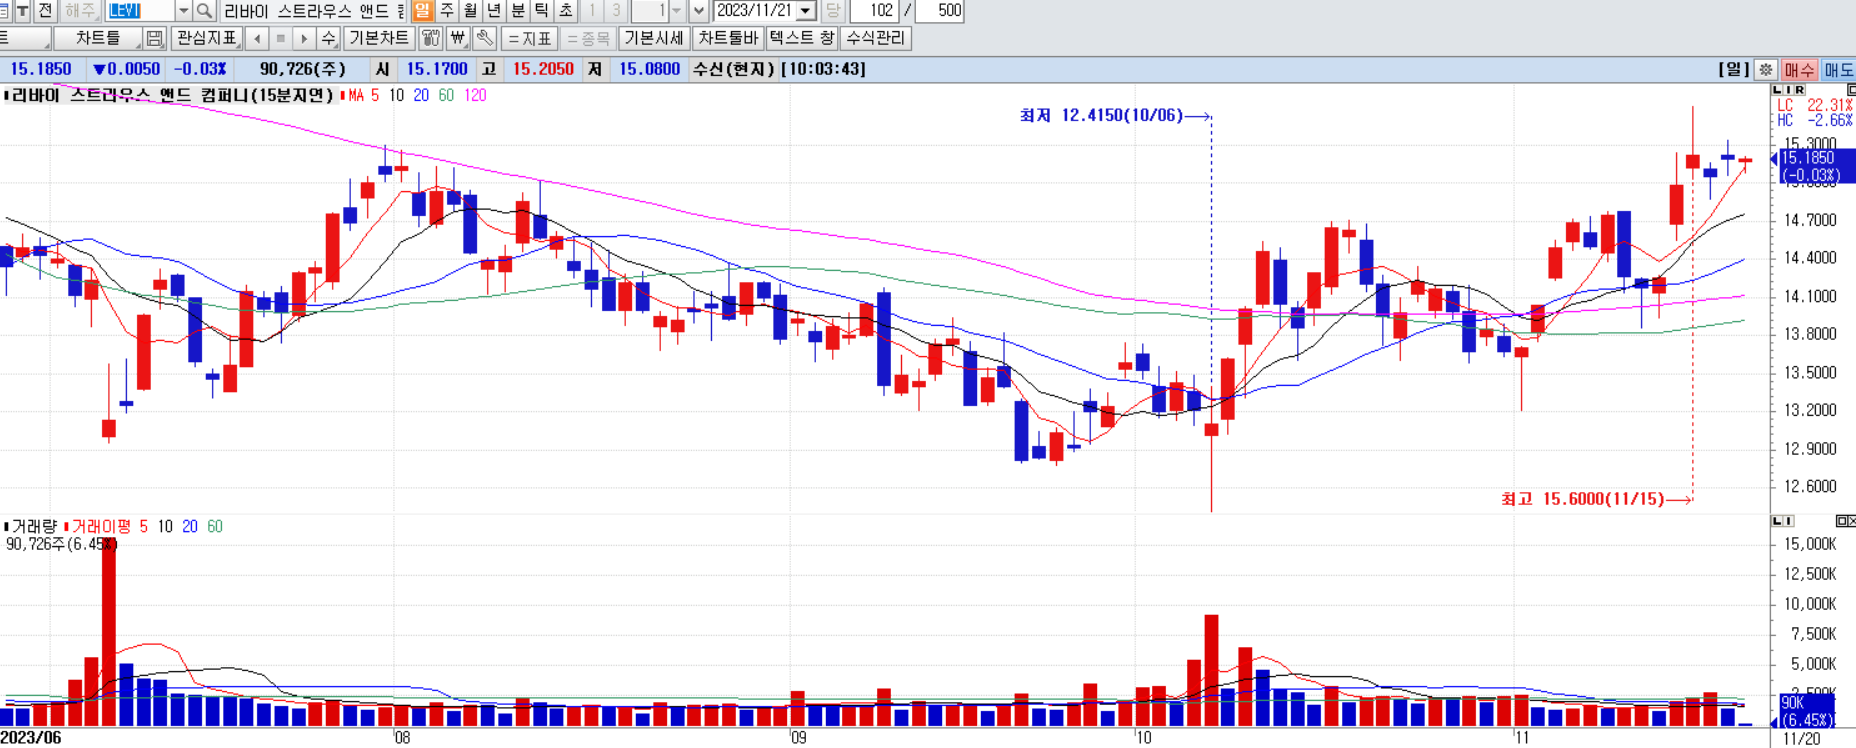Click the magnifier stock search icon
This screenshot has height=748, width=1856.
pos(204,11)
